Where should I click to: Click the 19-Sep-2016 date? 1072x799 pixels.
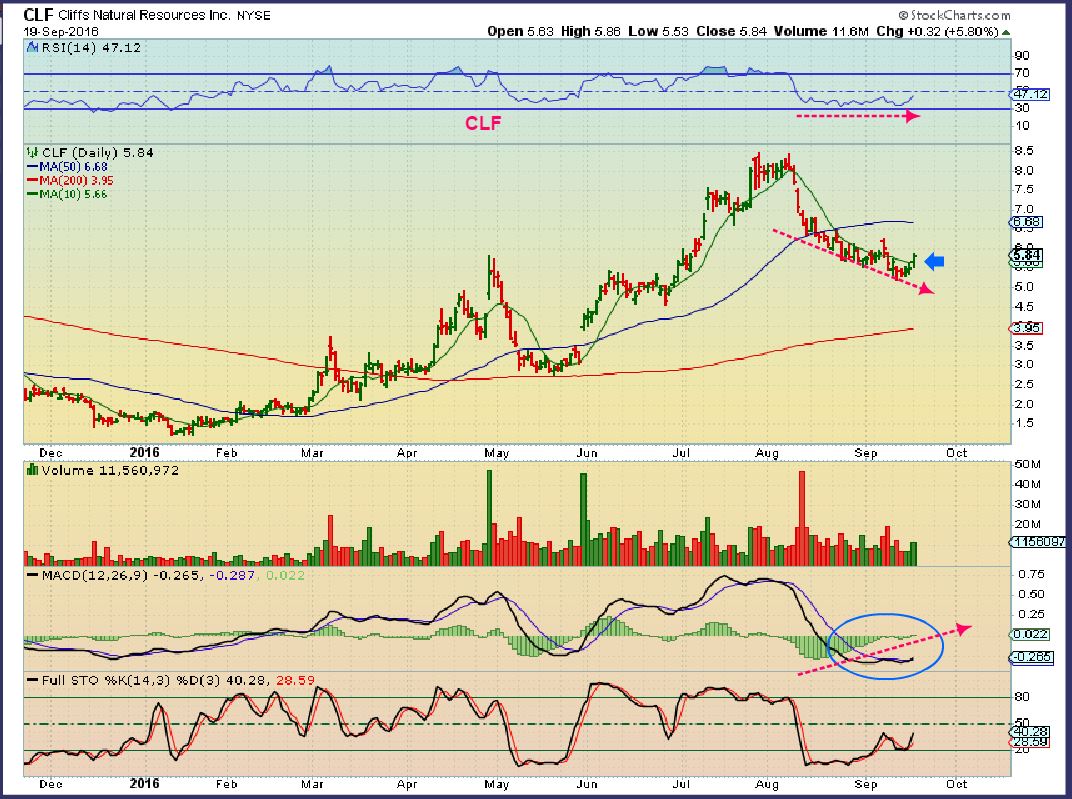61,31
